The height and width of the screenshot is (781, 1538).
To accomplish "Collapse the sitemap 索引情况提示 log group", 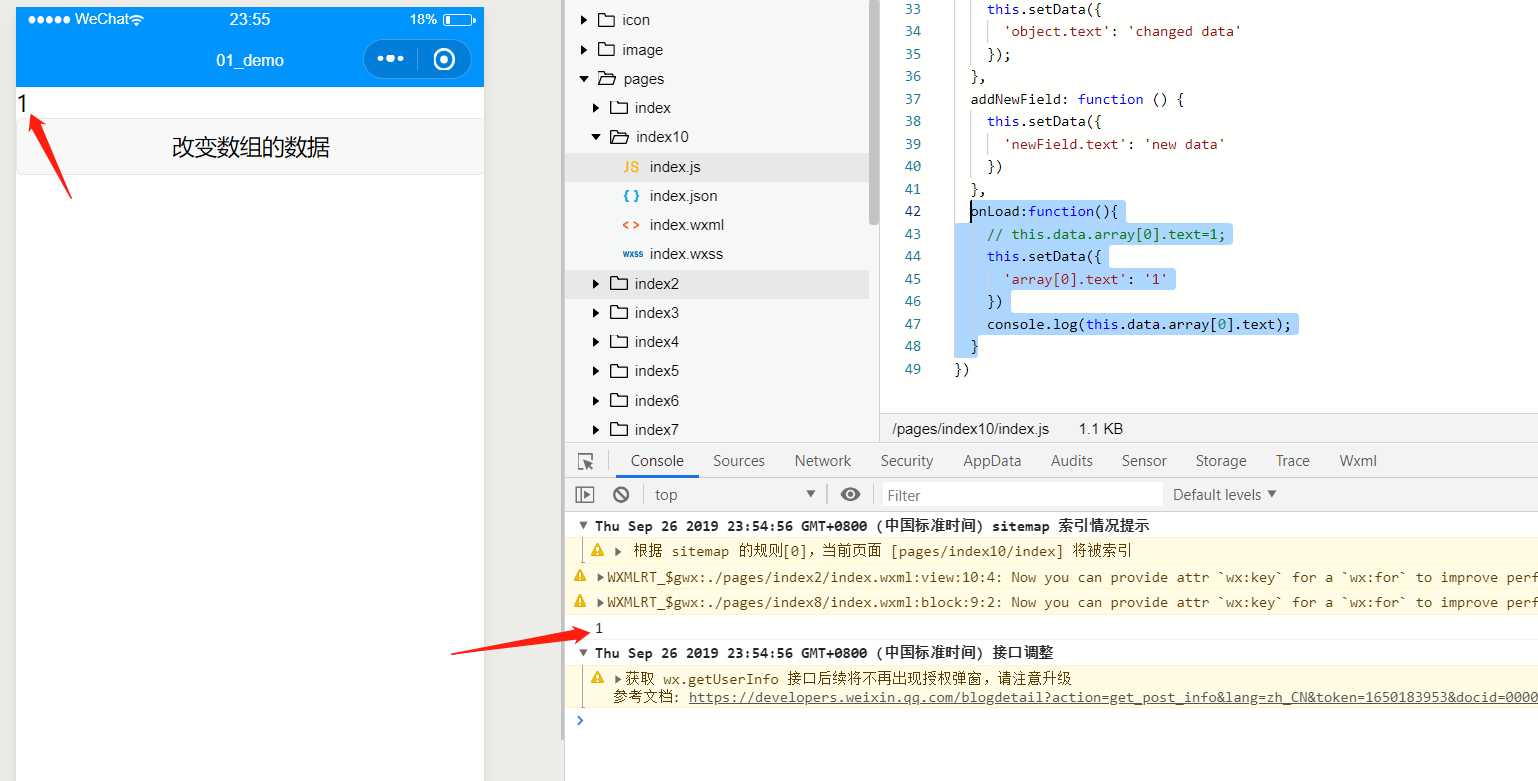I will 584,526.
